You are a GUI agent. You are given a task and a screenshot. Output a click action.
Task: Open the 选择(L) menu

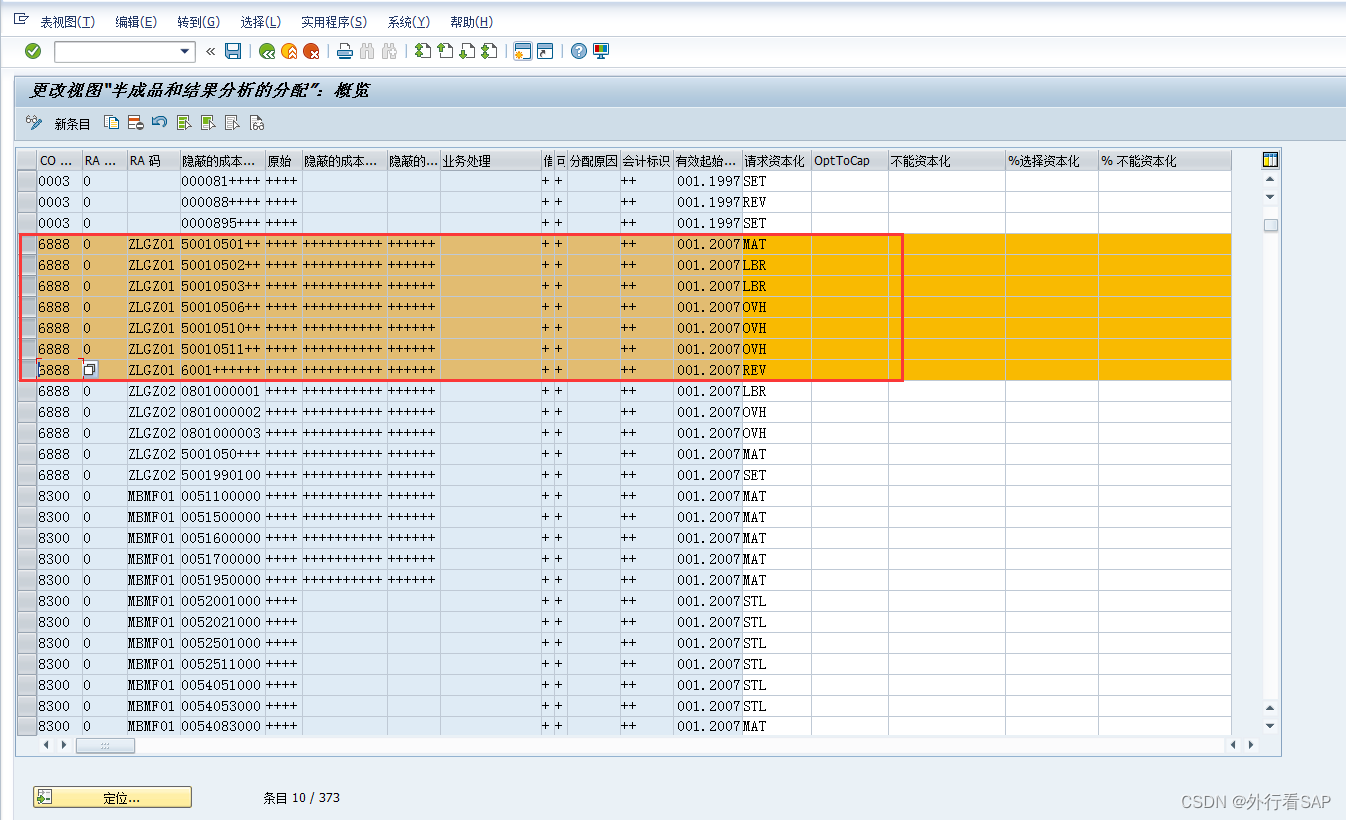[x=260, y=22]
